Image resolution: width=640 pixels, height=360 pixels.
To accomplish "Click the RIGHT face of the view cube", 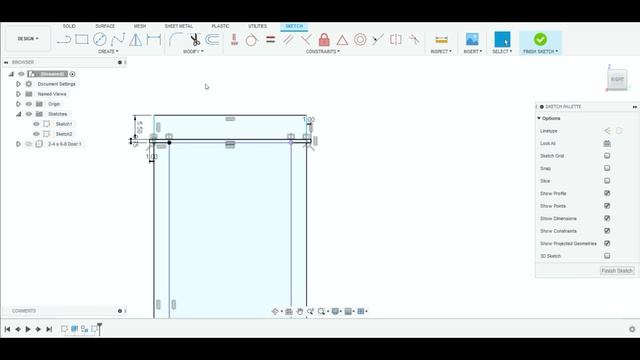I will tap(617, 79).
